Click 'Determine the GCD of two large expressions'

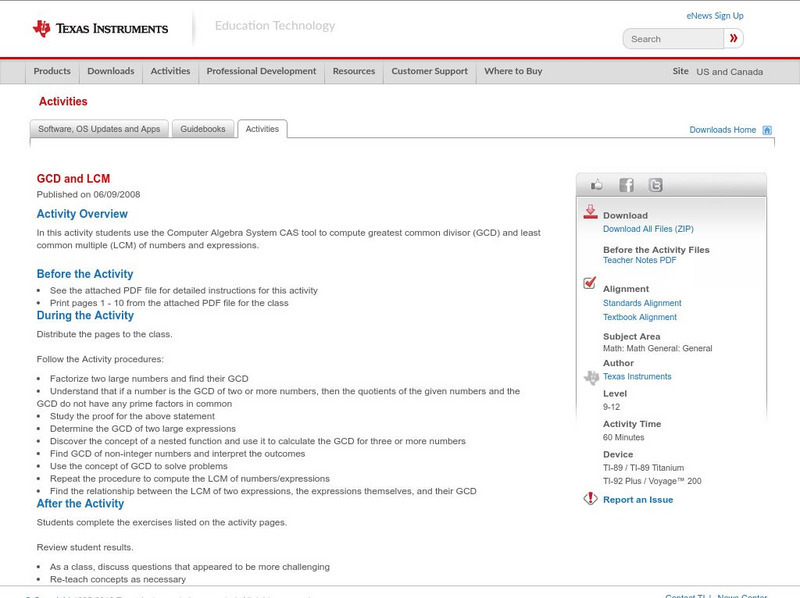point(143,429)
